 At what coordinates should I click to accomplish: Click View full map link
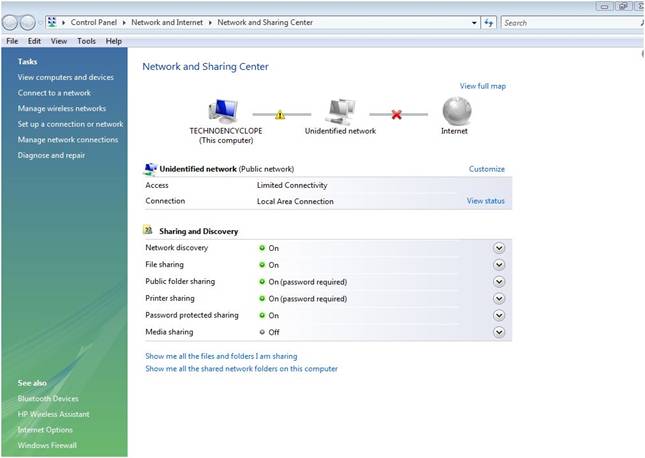(x=483, y=86)
